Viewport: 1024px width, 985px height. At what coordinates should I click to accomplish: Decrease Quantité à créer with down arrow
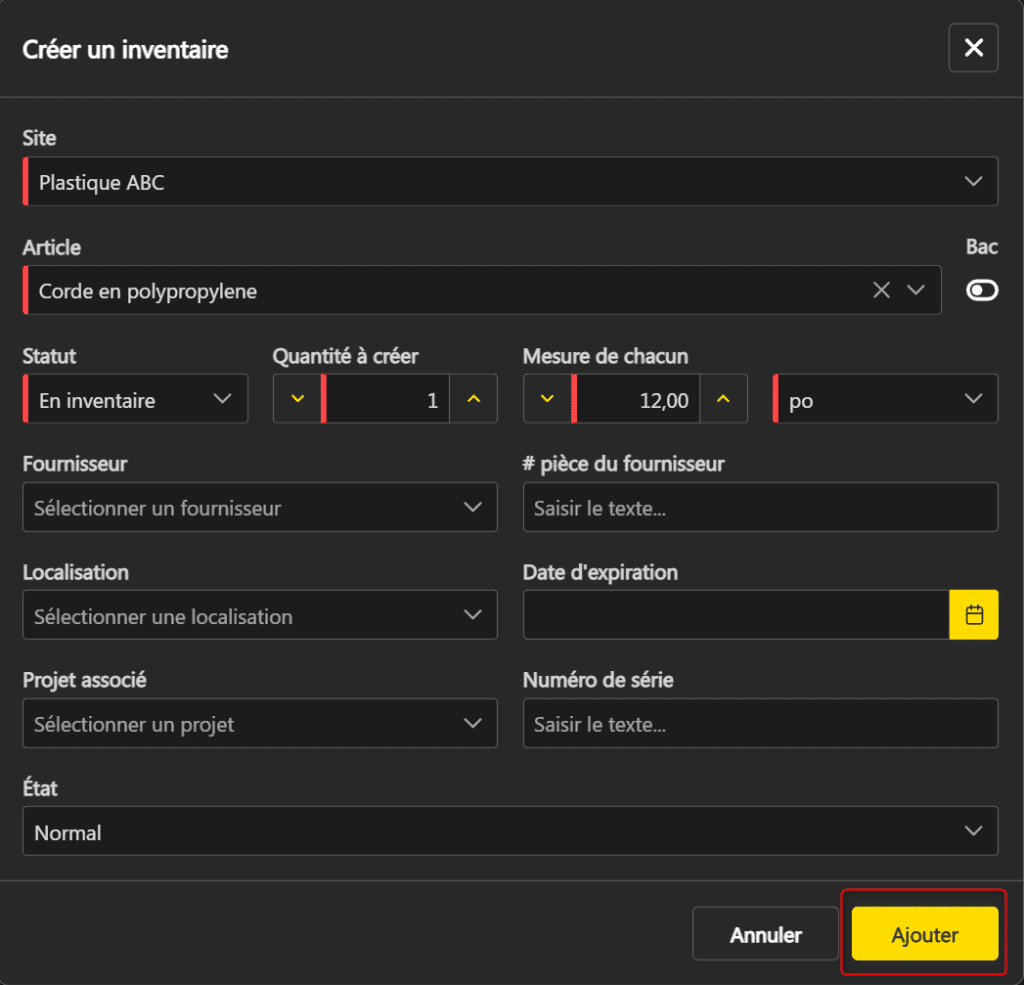[x=297, y=399]
